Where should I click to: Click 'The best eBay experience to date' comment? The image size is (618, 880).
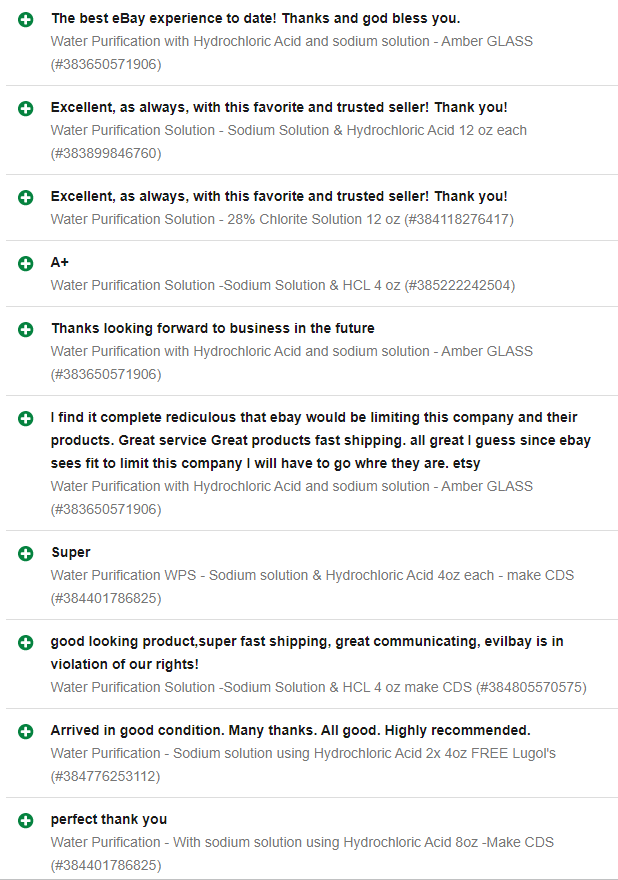pyautogui.click(x=255, y=18)
